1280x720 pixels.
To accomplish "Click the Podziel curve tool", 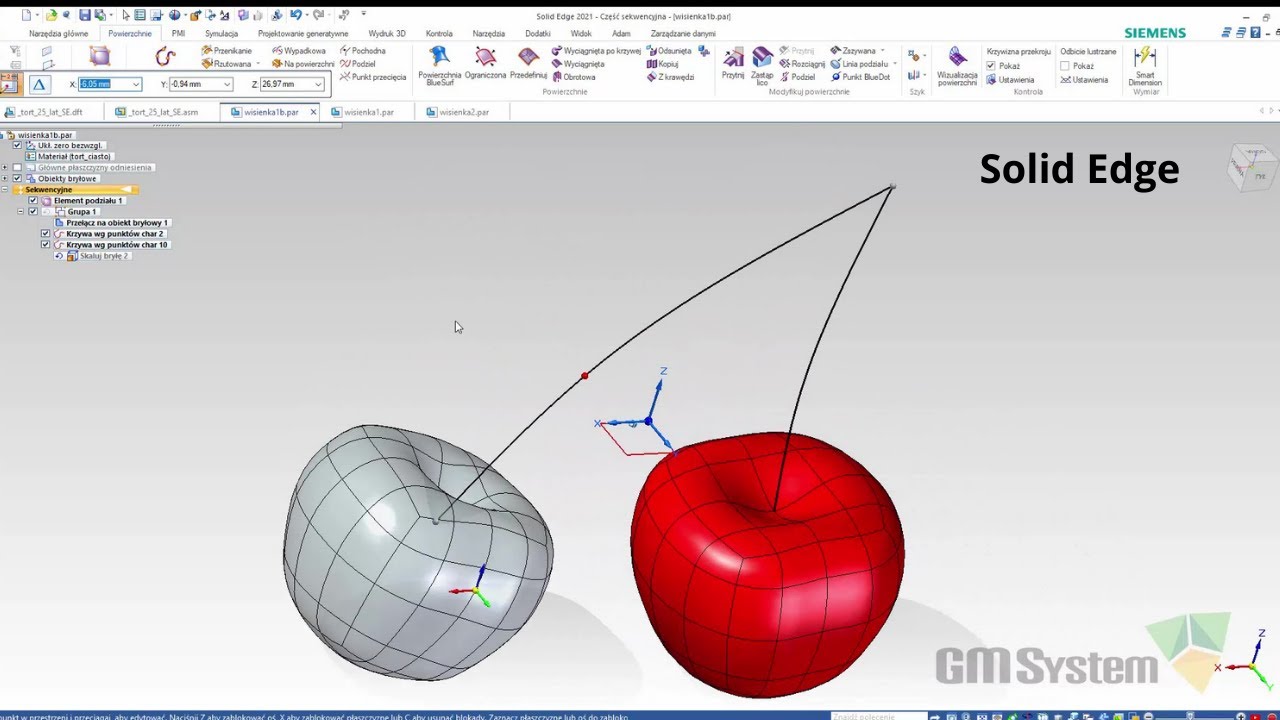I will [358, 64].
